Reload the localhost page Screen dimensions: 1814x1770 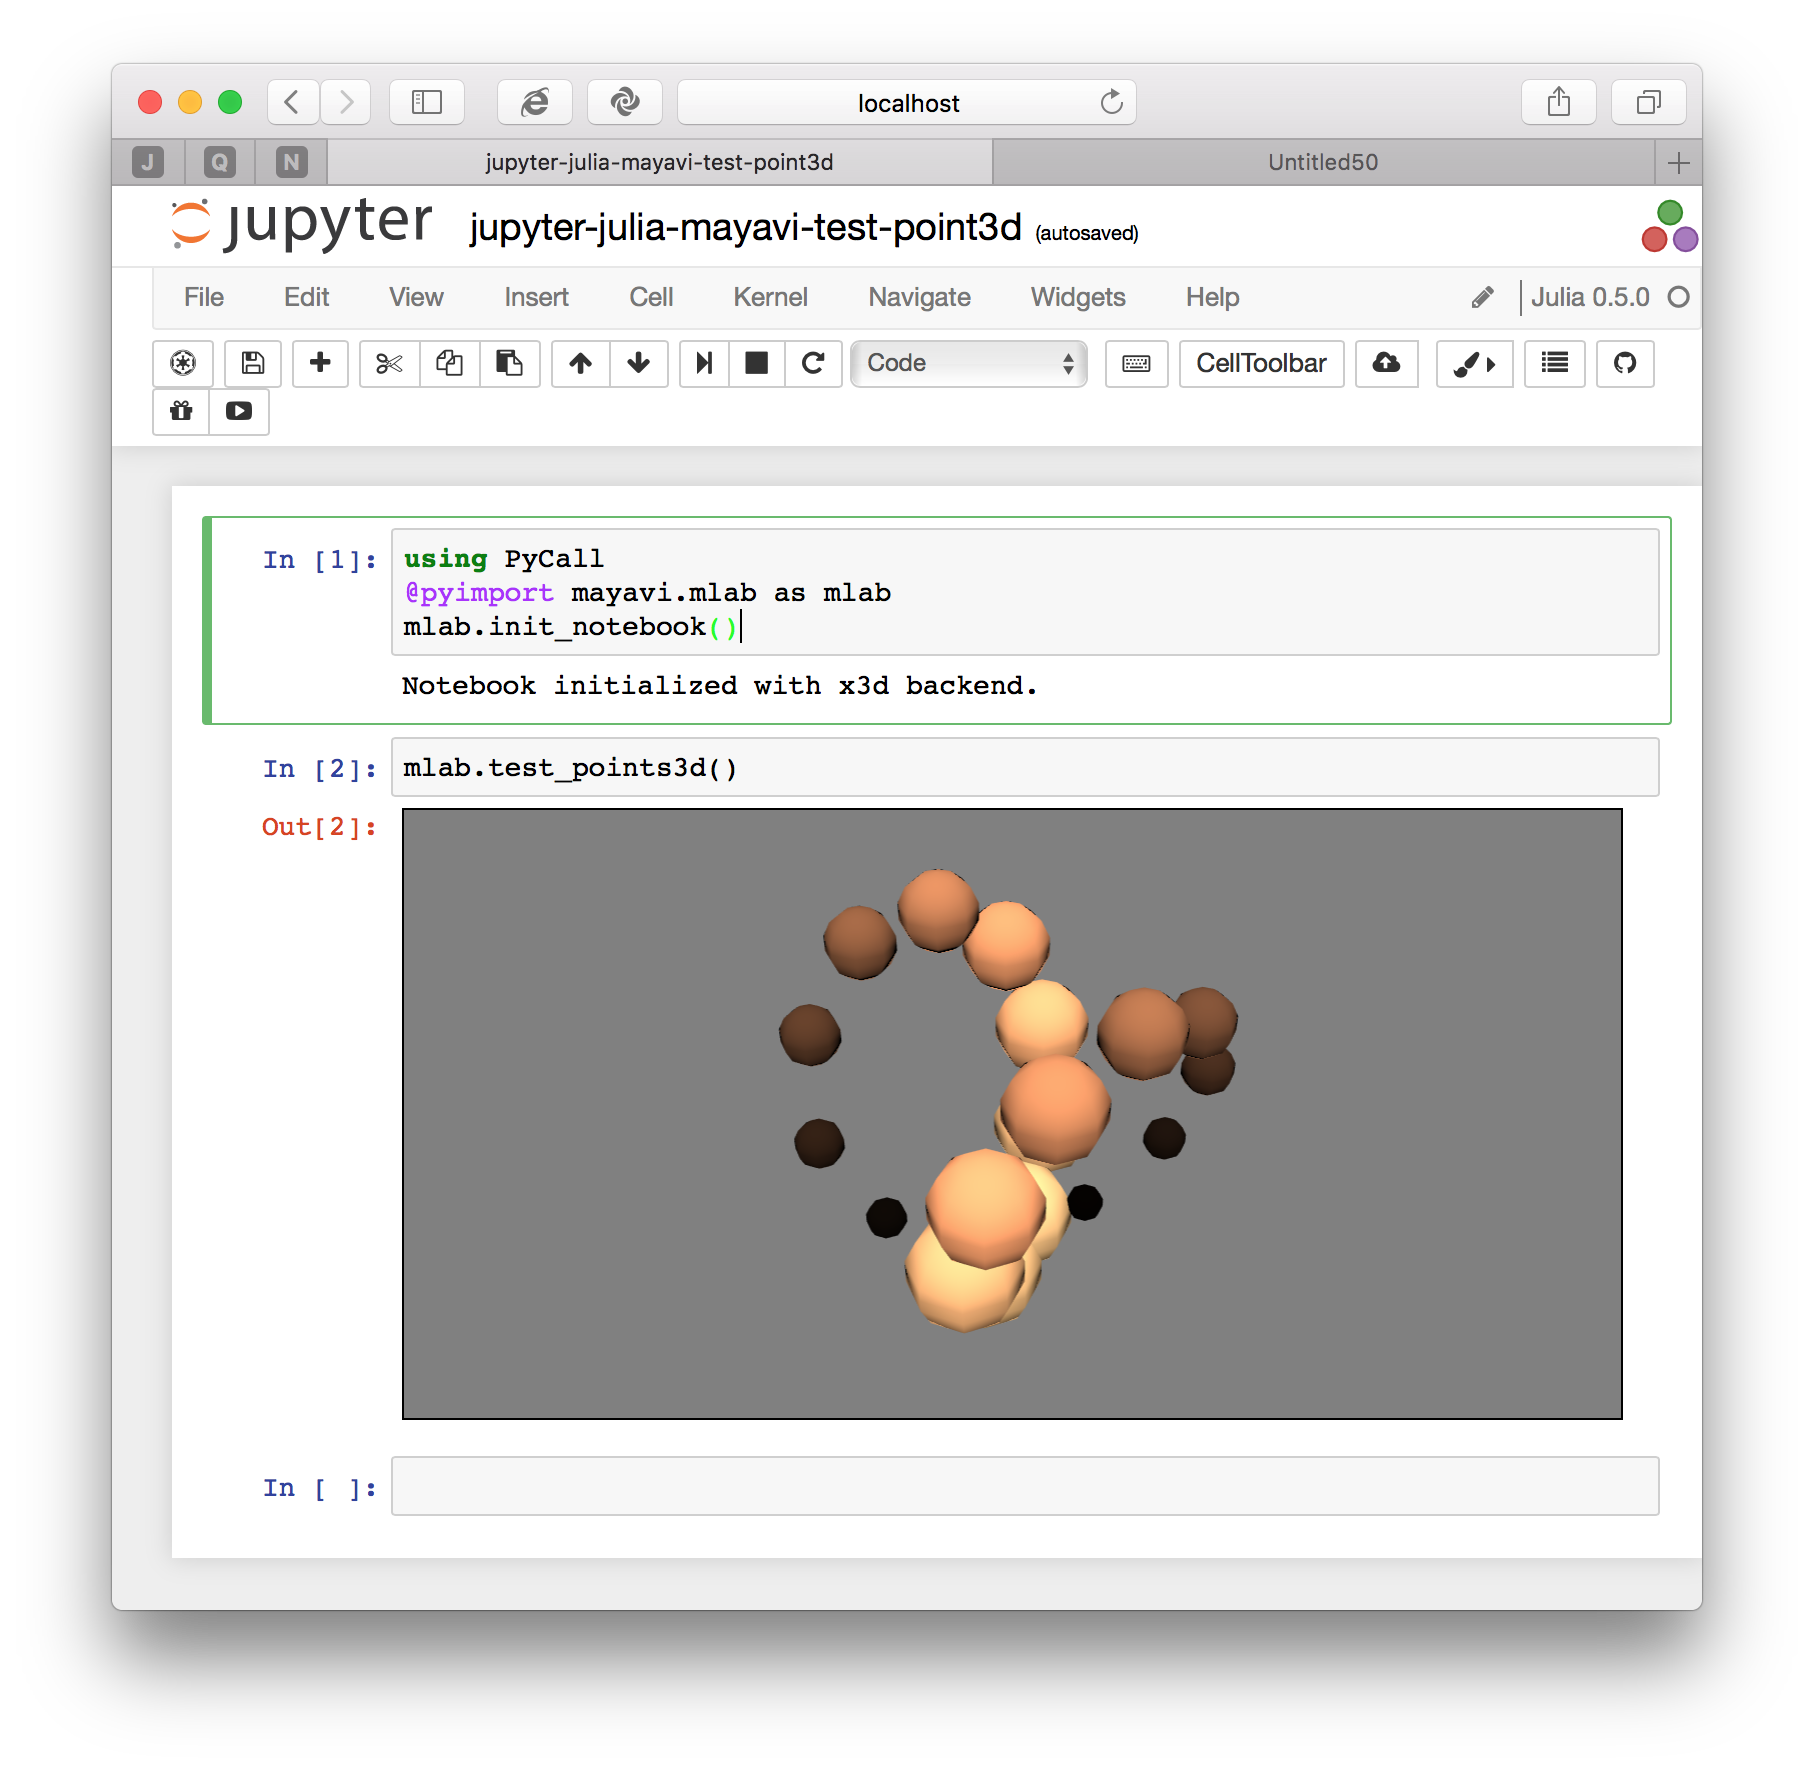1111,102
